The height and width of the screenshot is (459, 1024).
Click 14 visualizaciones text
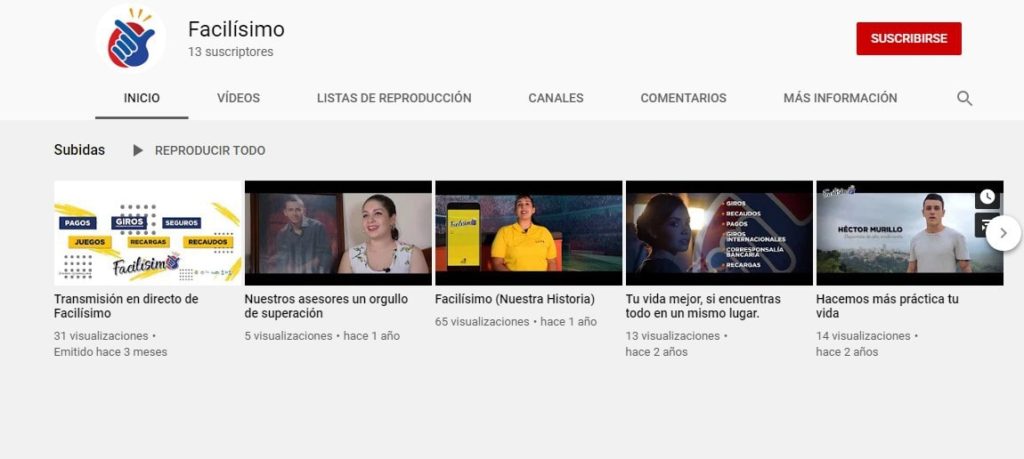click(863, 336)
